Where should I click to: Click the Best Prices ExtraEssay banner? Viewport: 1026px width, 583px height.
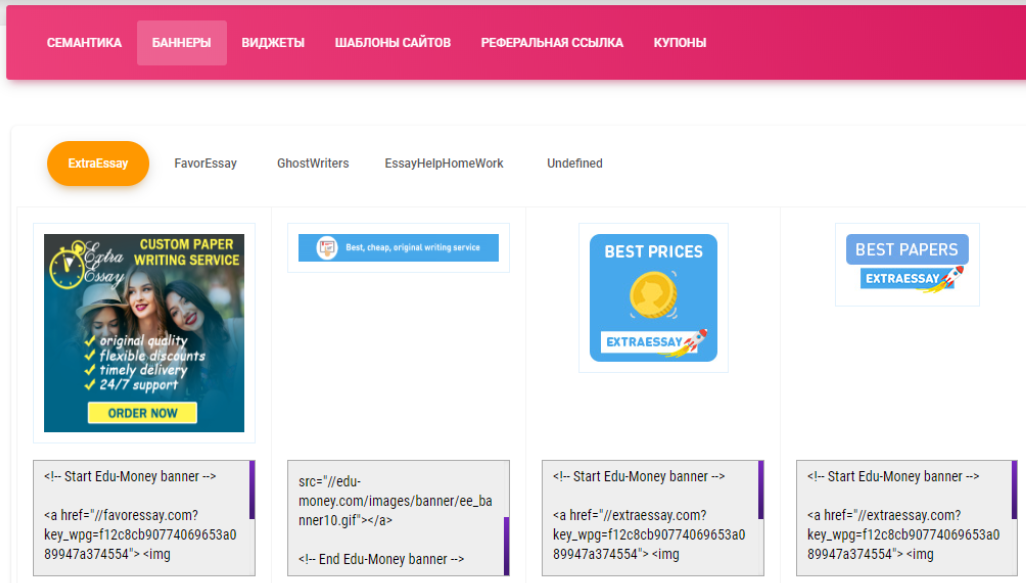click(x=653, y=298)
